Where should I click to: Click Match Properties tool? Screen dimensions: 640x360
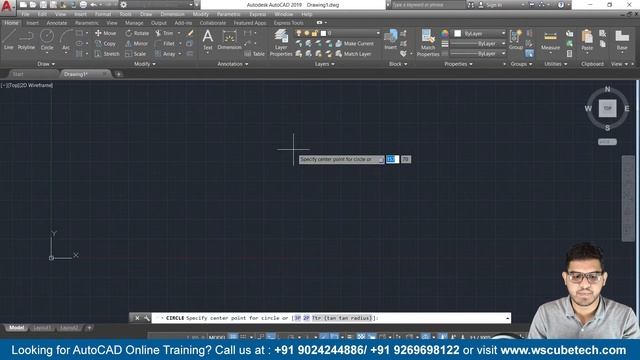pos(428,42)
